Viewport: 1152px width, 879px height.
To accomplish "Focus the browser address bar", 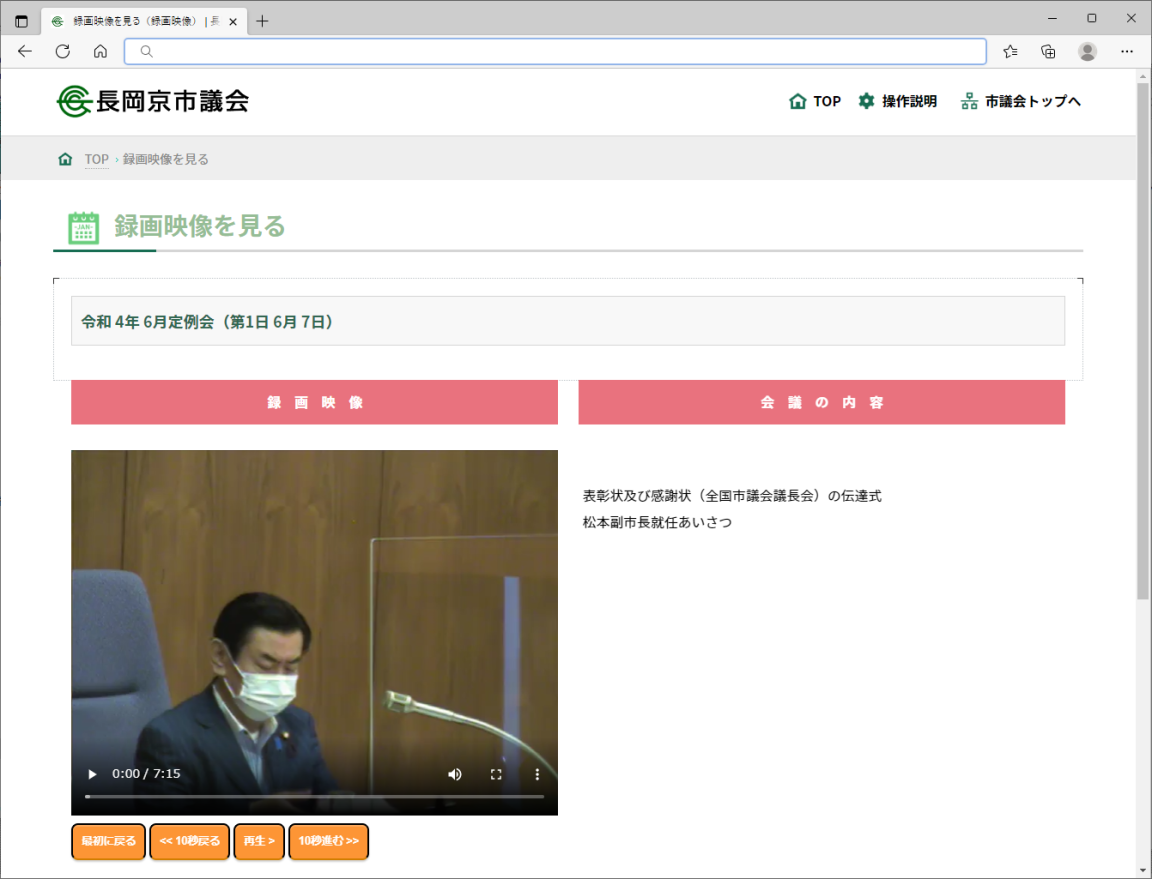I will (x=555, y=51).
